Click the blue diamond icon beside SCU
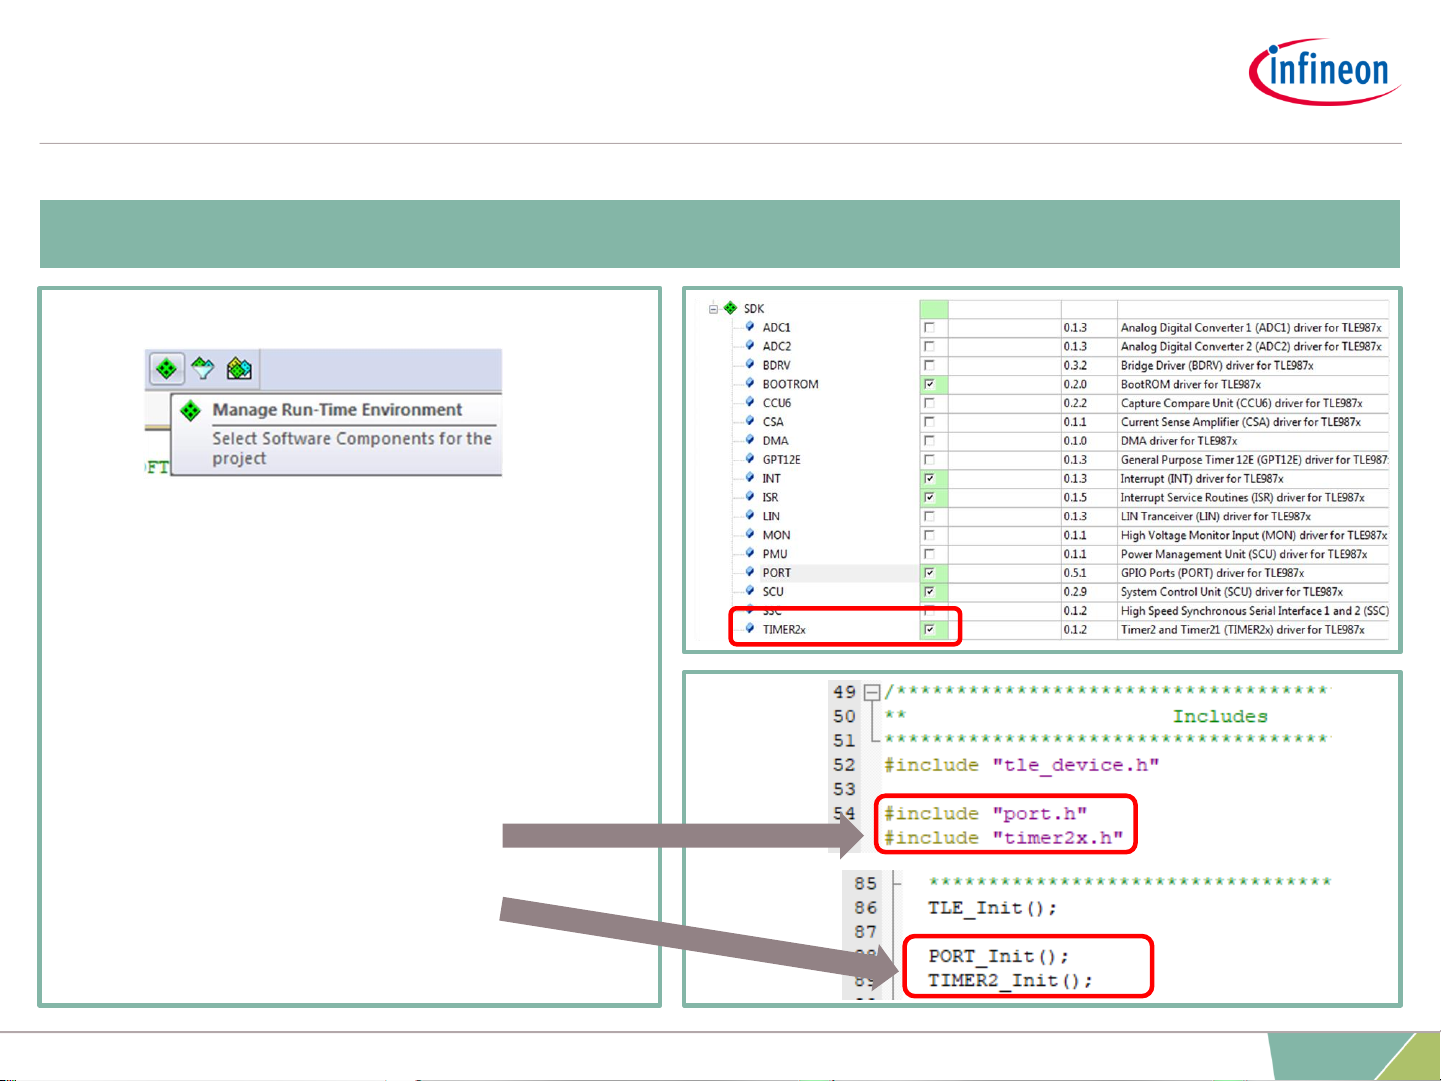Viewport: 1441px width, 1081px height. pyautogui.click(x=750, y=592)
